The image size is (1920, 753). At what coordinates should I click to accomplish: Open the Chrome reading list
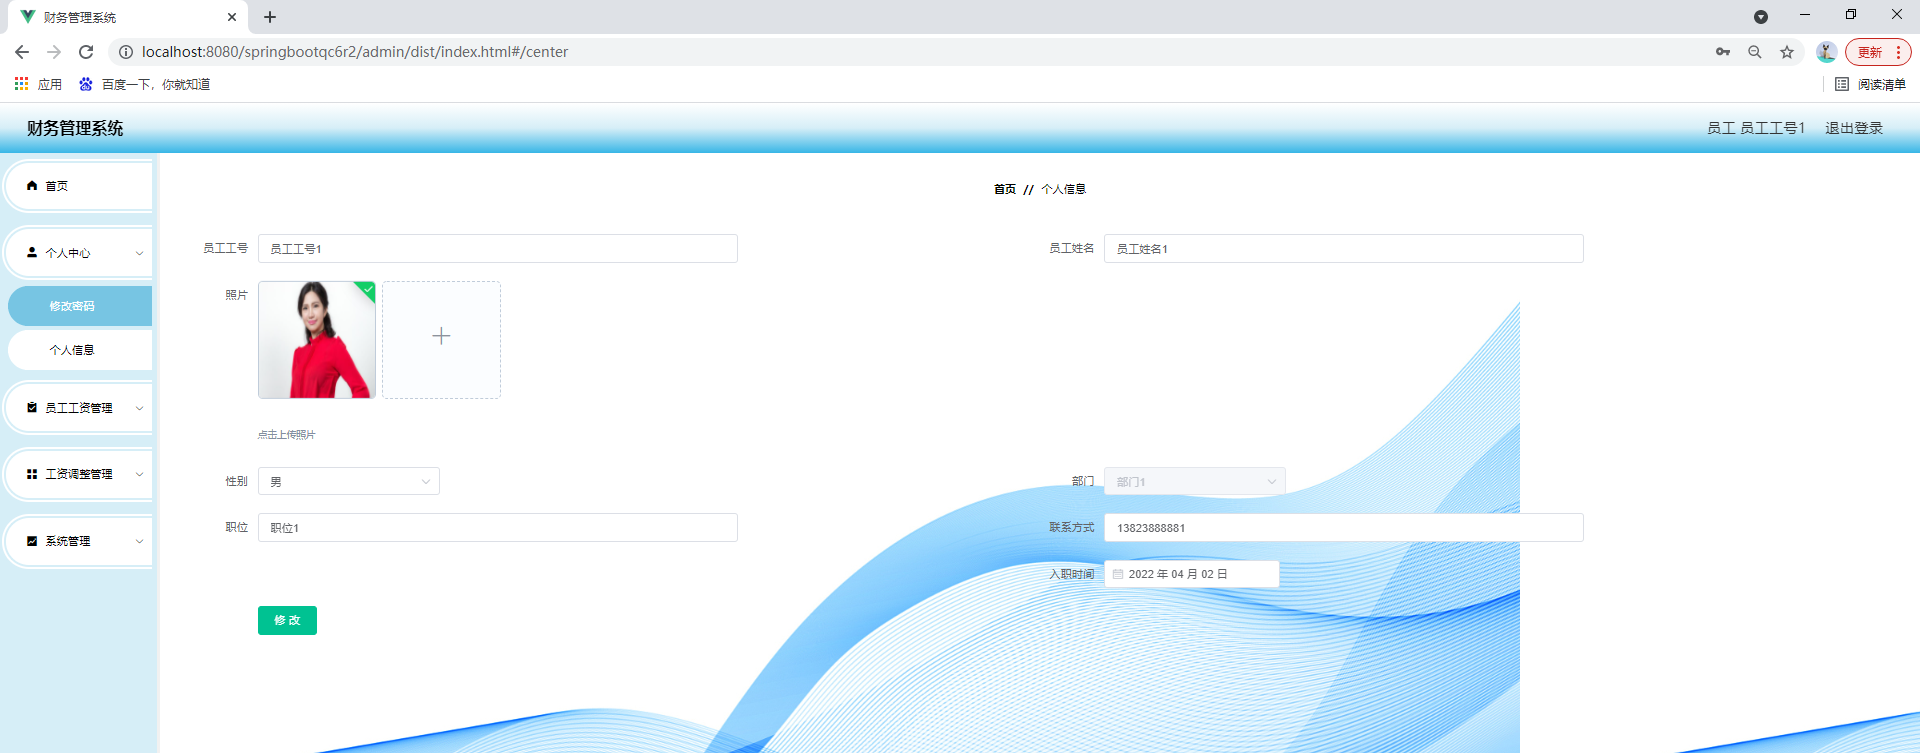click(x=1871, y=85)
